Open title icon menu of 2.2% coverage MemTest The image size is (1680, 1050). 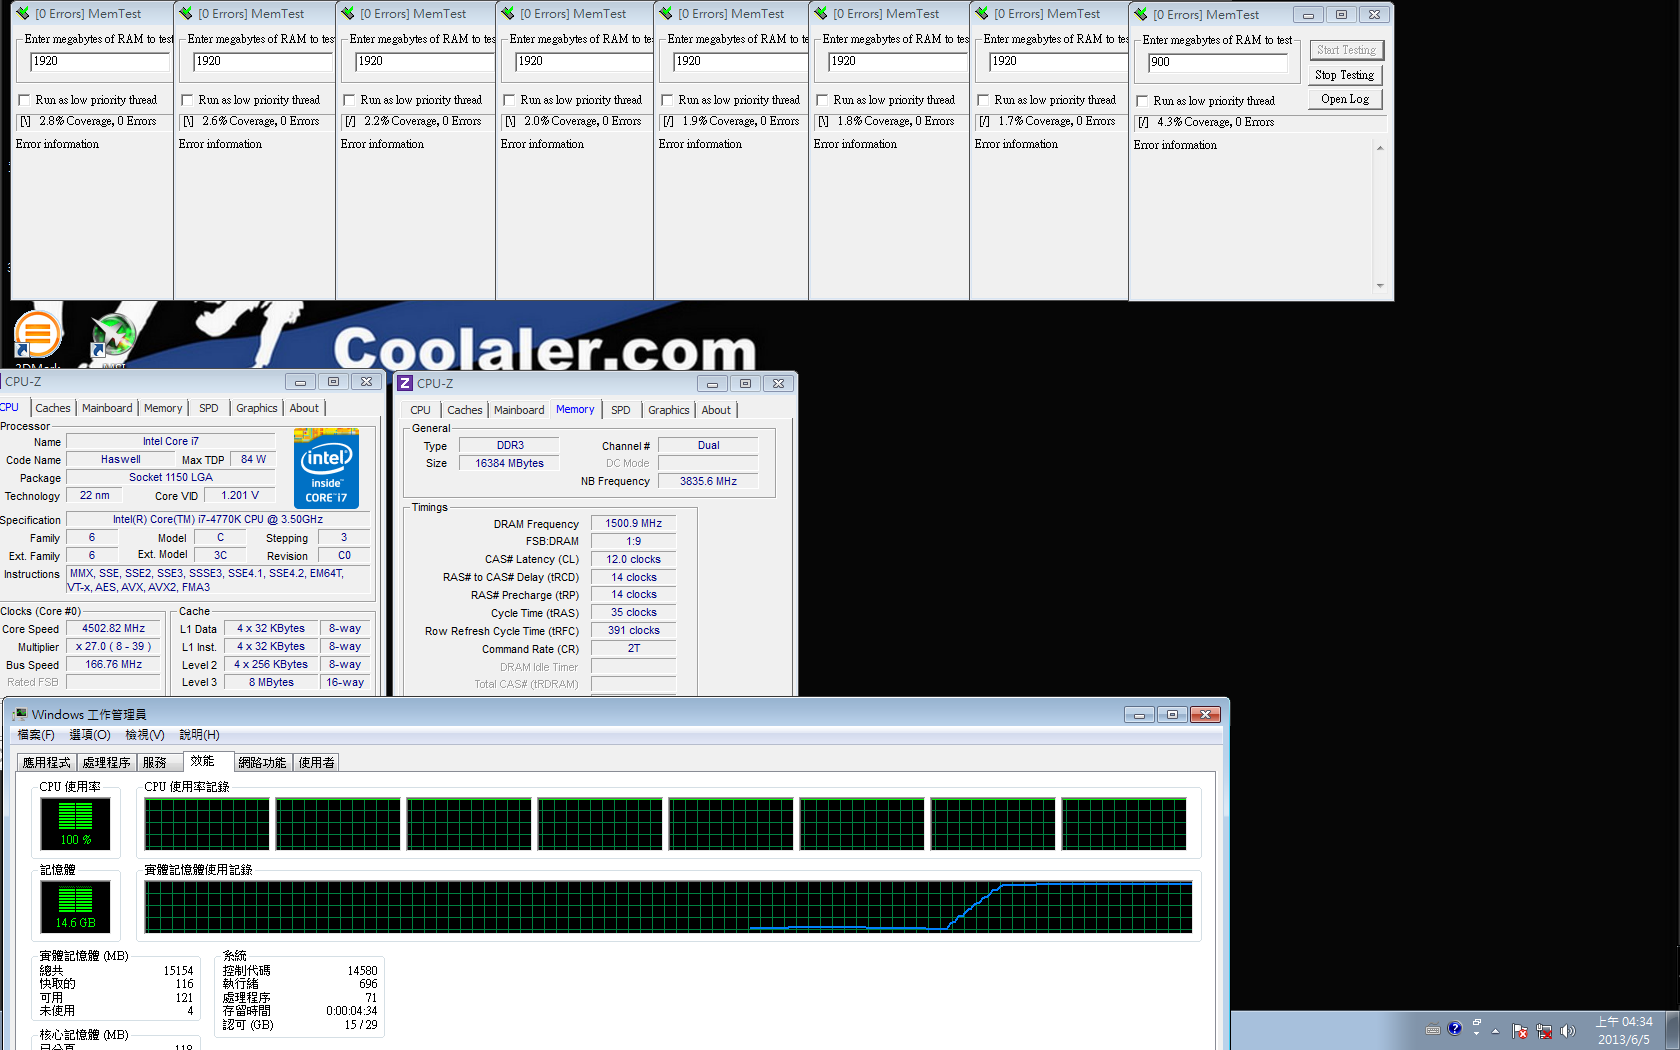click(348, 14)
